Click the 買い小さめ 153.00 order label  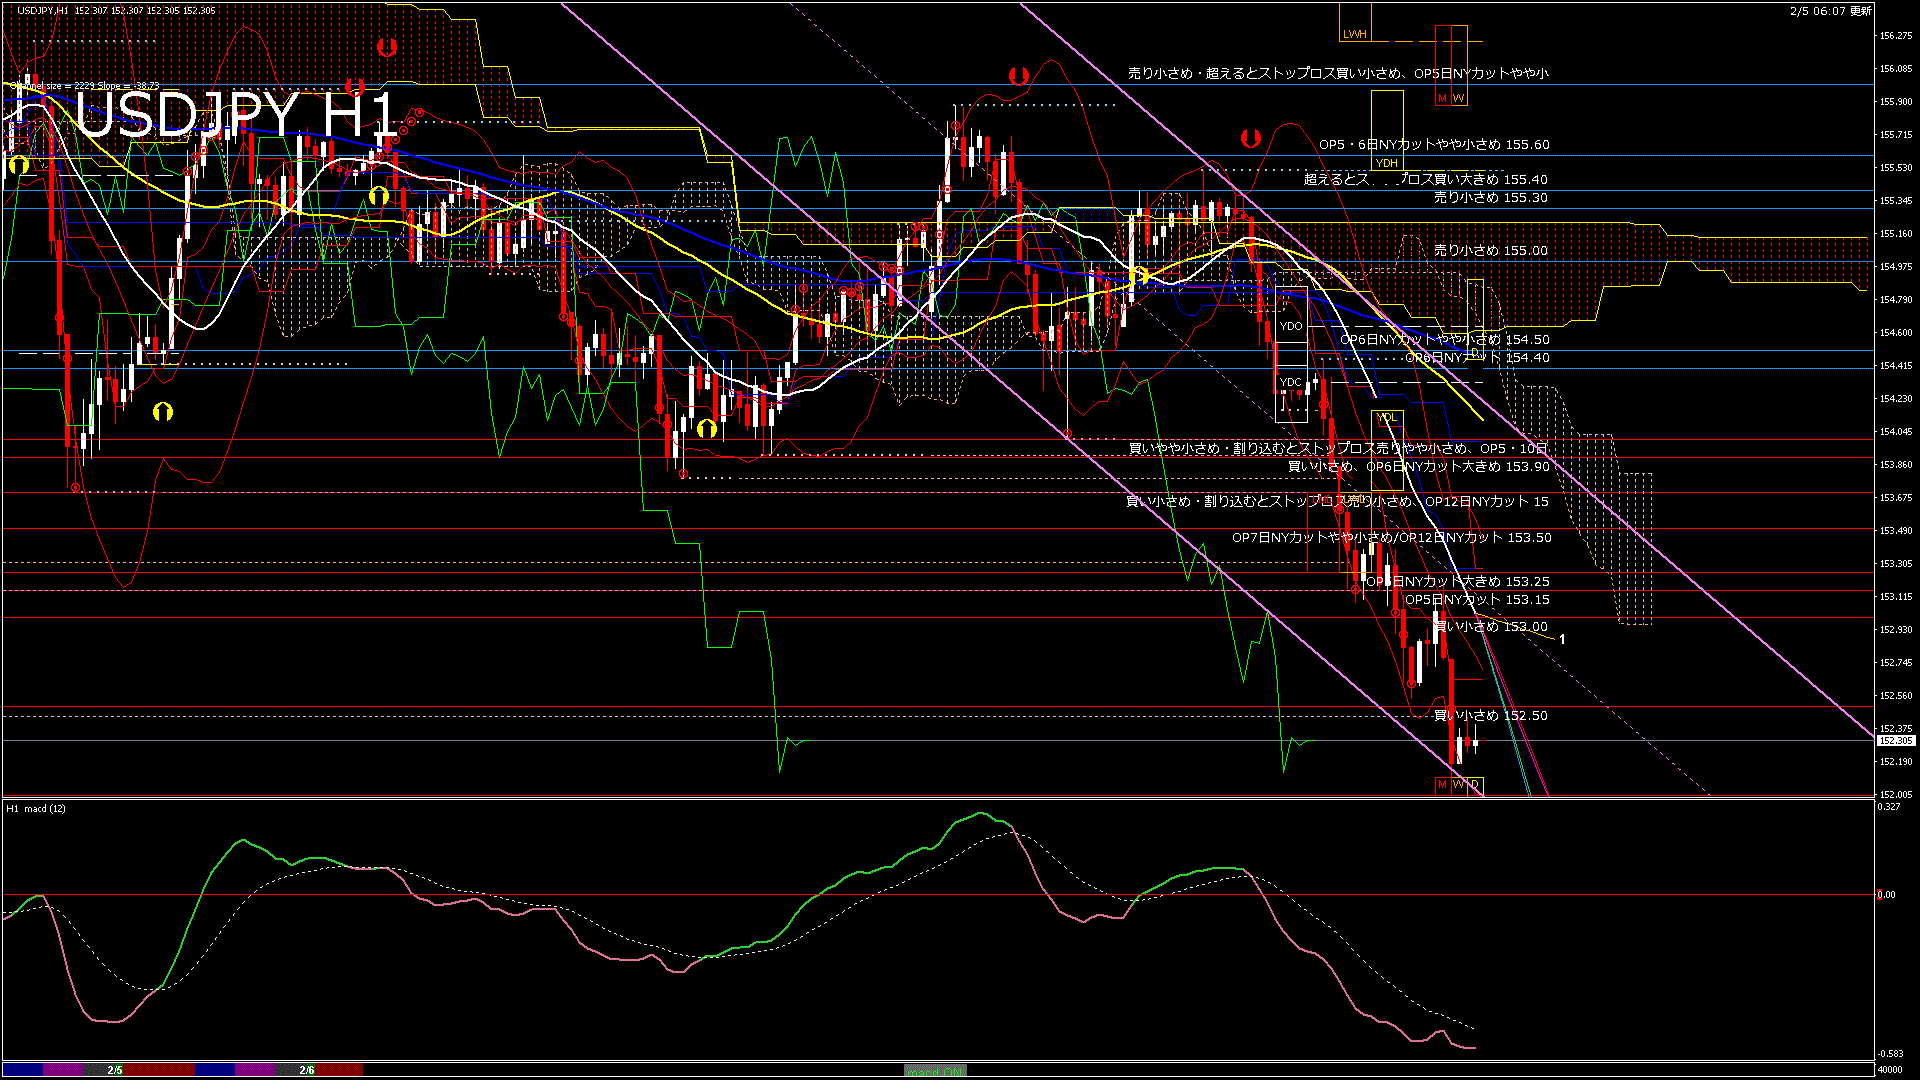(x=1490, y=627)
